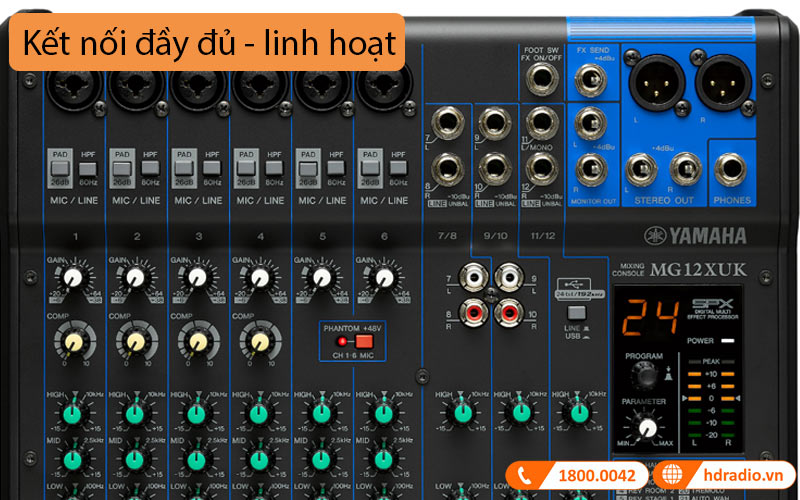Click the channel 1 GAIN knob

coord(73,278)
